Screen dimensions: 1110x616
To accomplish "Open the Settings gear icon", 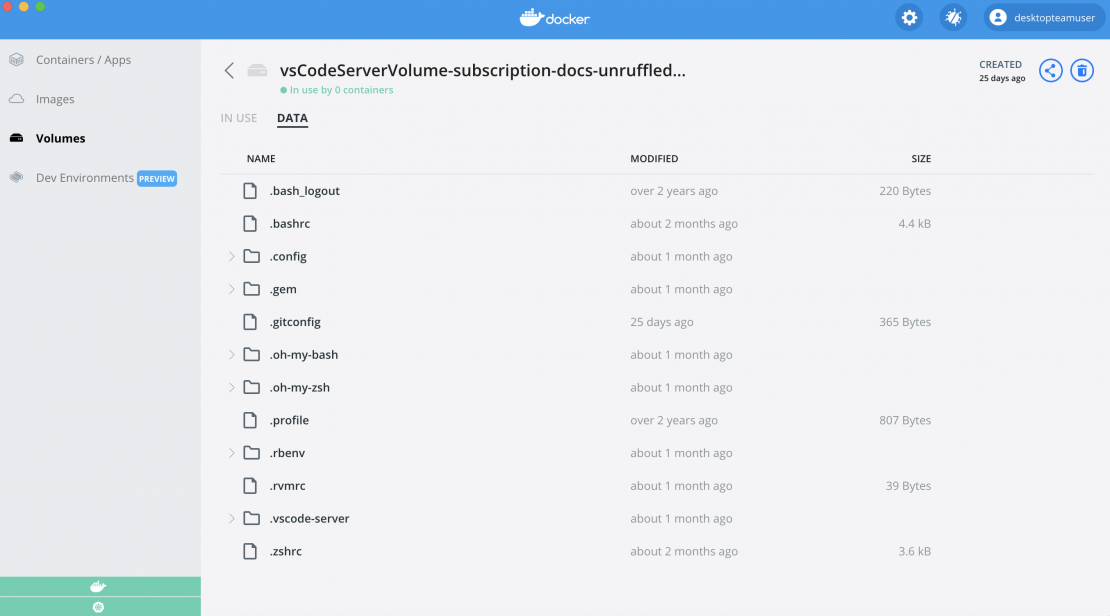I will [x=909, y=18].
